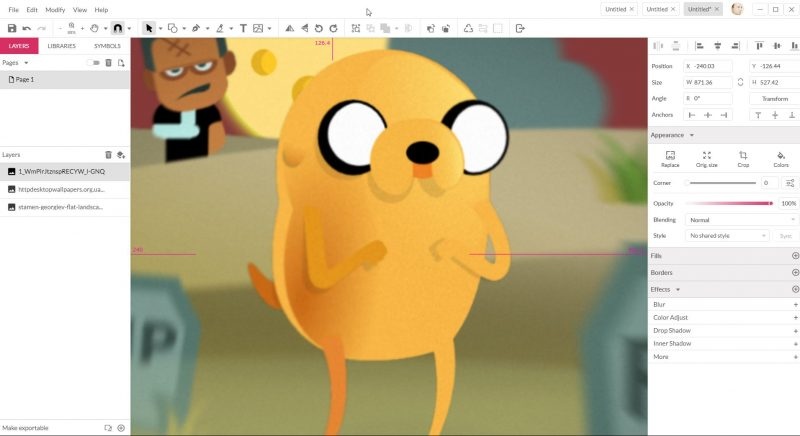800x436 pixels.
Task: Pick the Pencil draw tool
Action: click(x=220, y=29)
